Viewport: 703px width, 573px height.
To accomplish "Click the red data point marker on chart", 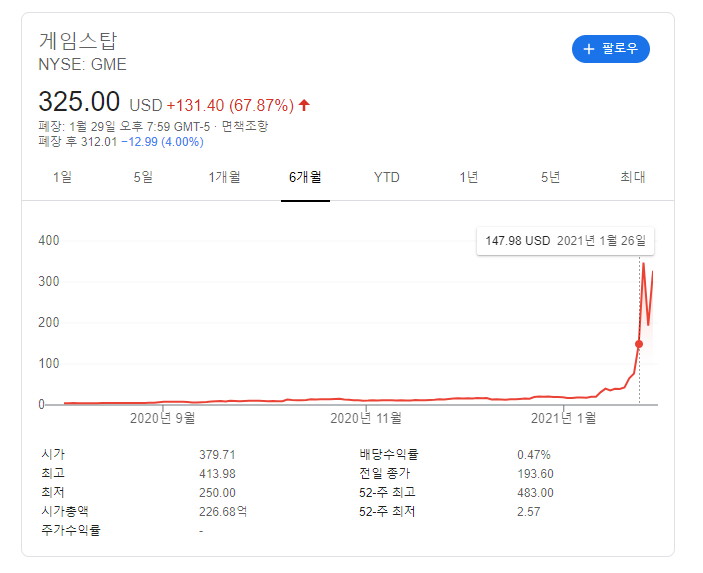I will click(639, 344).
